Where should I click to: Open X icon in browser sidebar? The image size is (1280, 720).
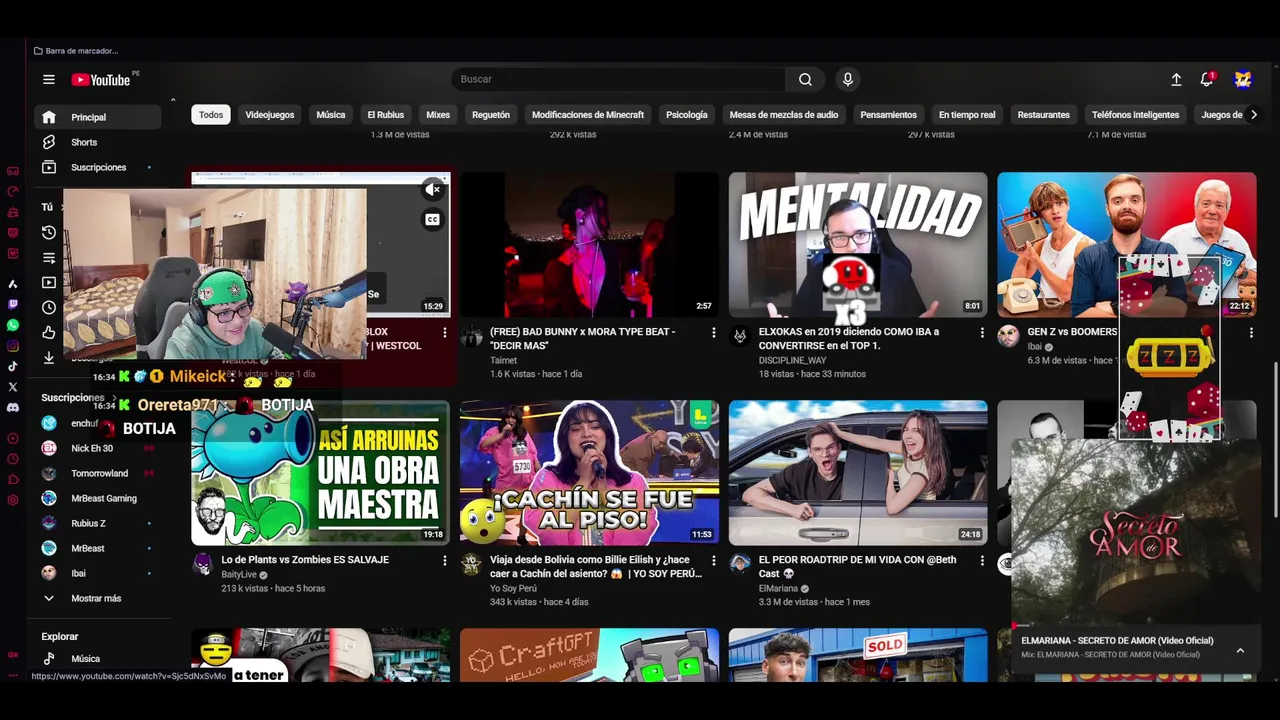pyautogui.click(x=12, y=387)
